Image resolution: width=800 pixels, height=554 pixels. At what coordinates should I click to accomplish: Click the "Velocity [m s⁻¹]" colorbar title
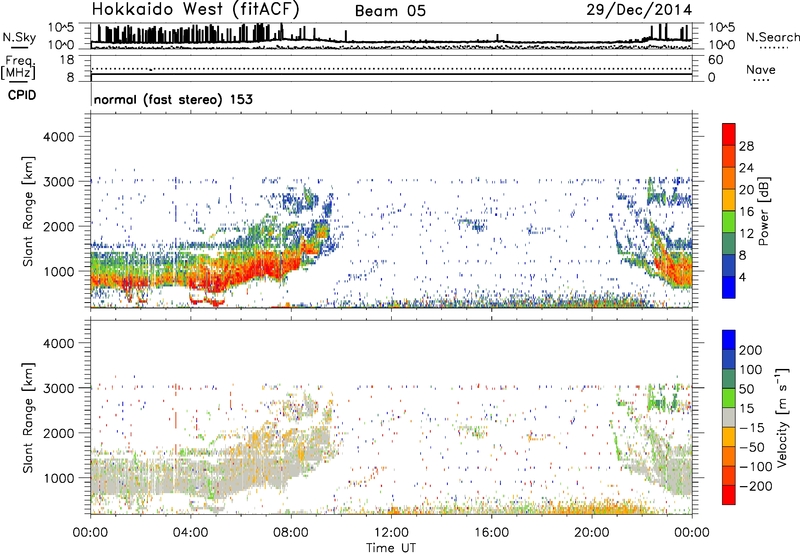[782, 417]
